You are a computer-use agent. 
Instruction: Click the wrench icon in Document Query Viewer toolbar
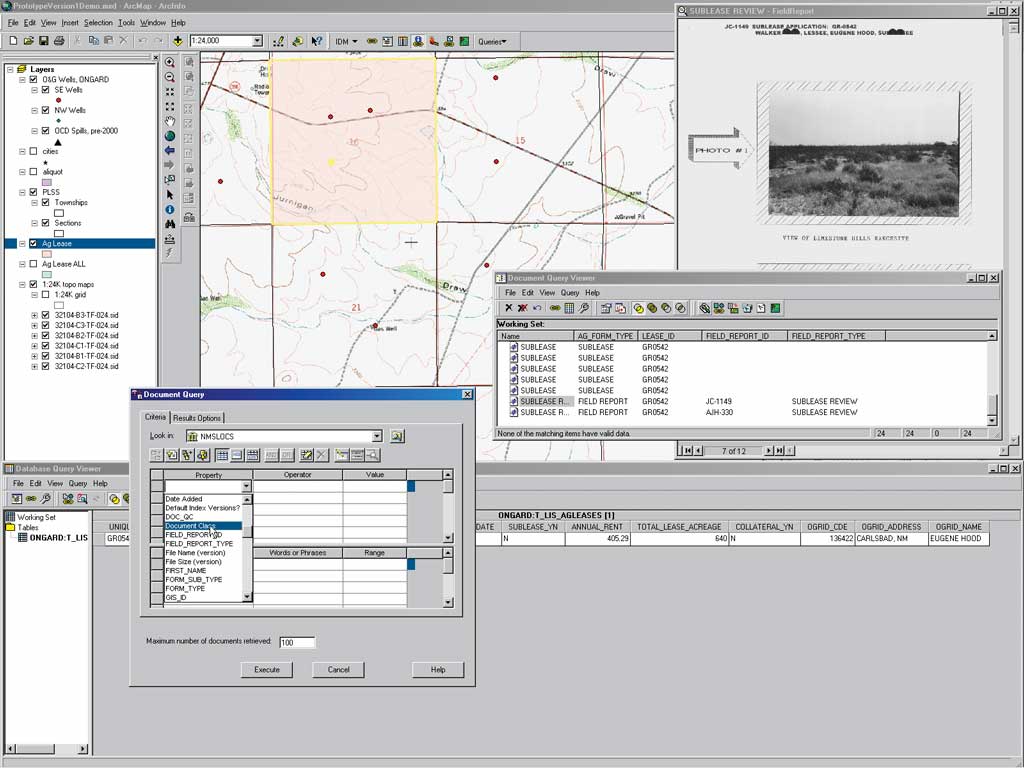pyautogui.click(x=584, y=308)
